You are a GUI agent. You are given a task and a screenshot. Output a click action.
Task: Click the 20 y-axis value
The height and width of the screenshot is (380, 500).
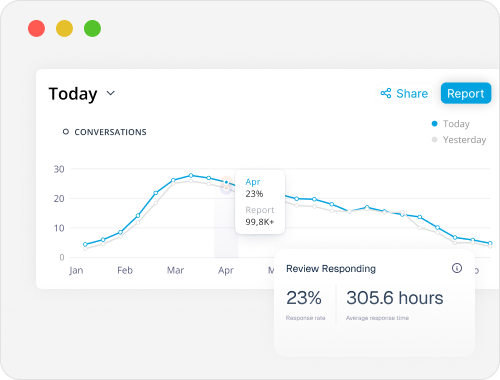tap(59, 199)
